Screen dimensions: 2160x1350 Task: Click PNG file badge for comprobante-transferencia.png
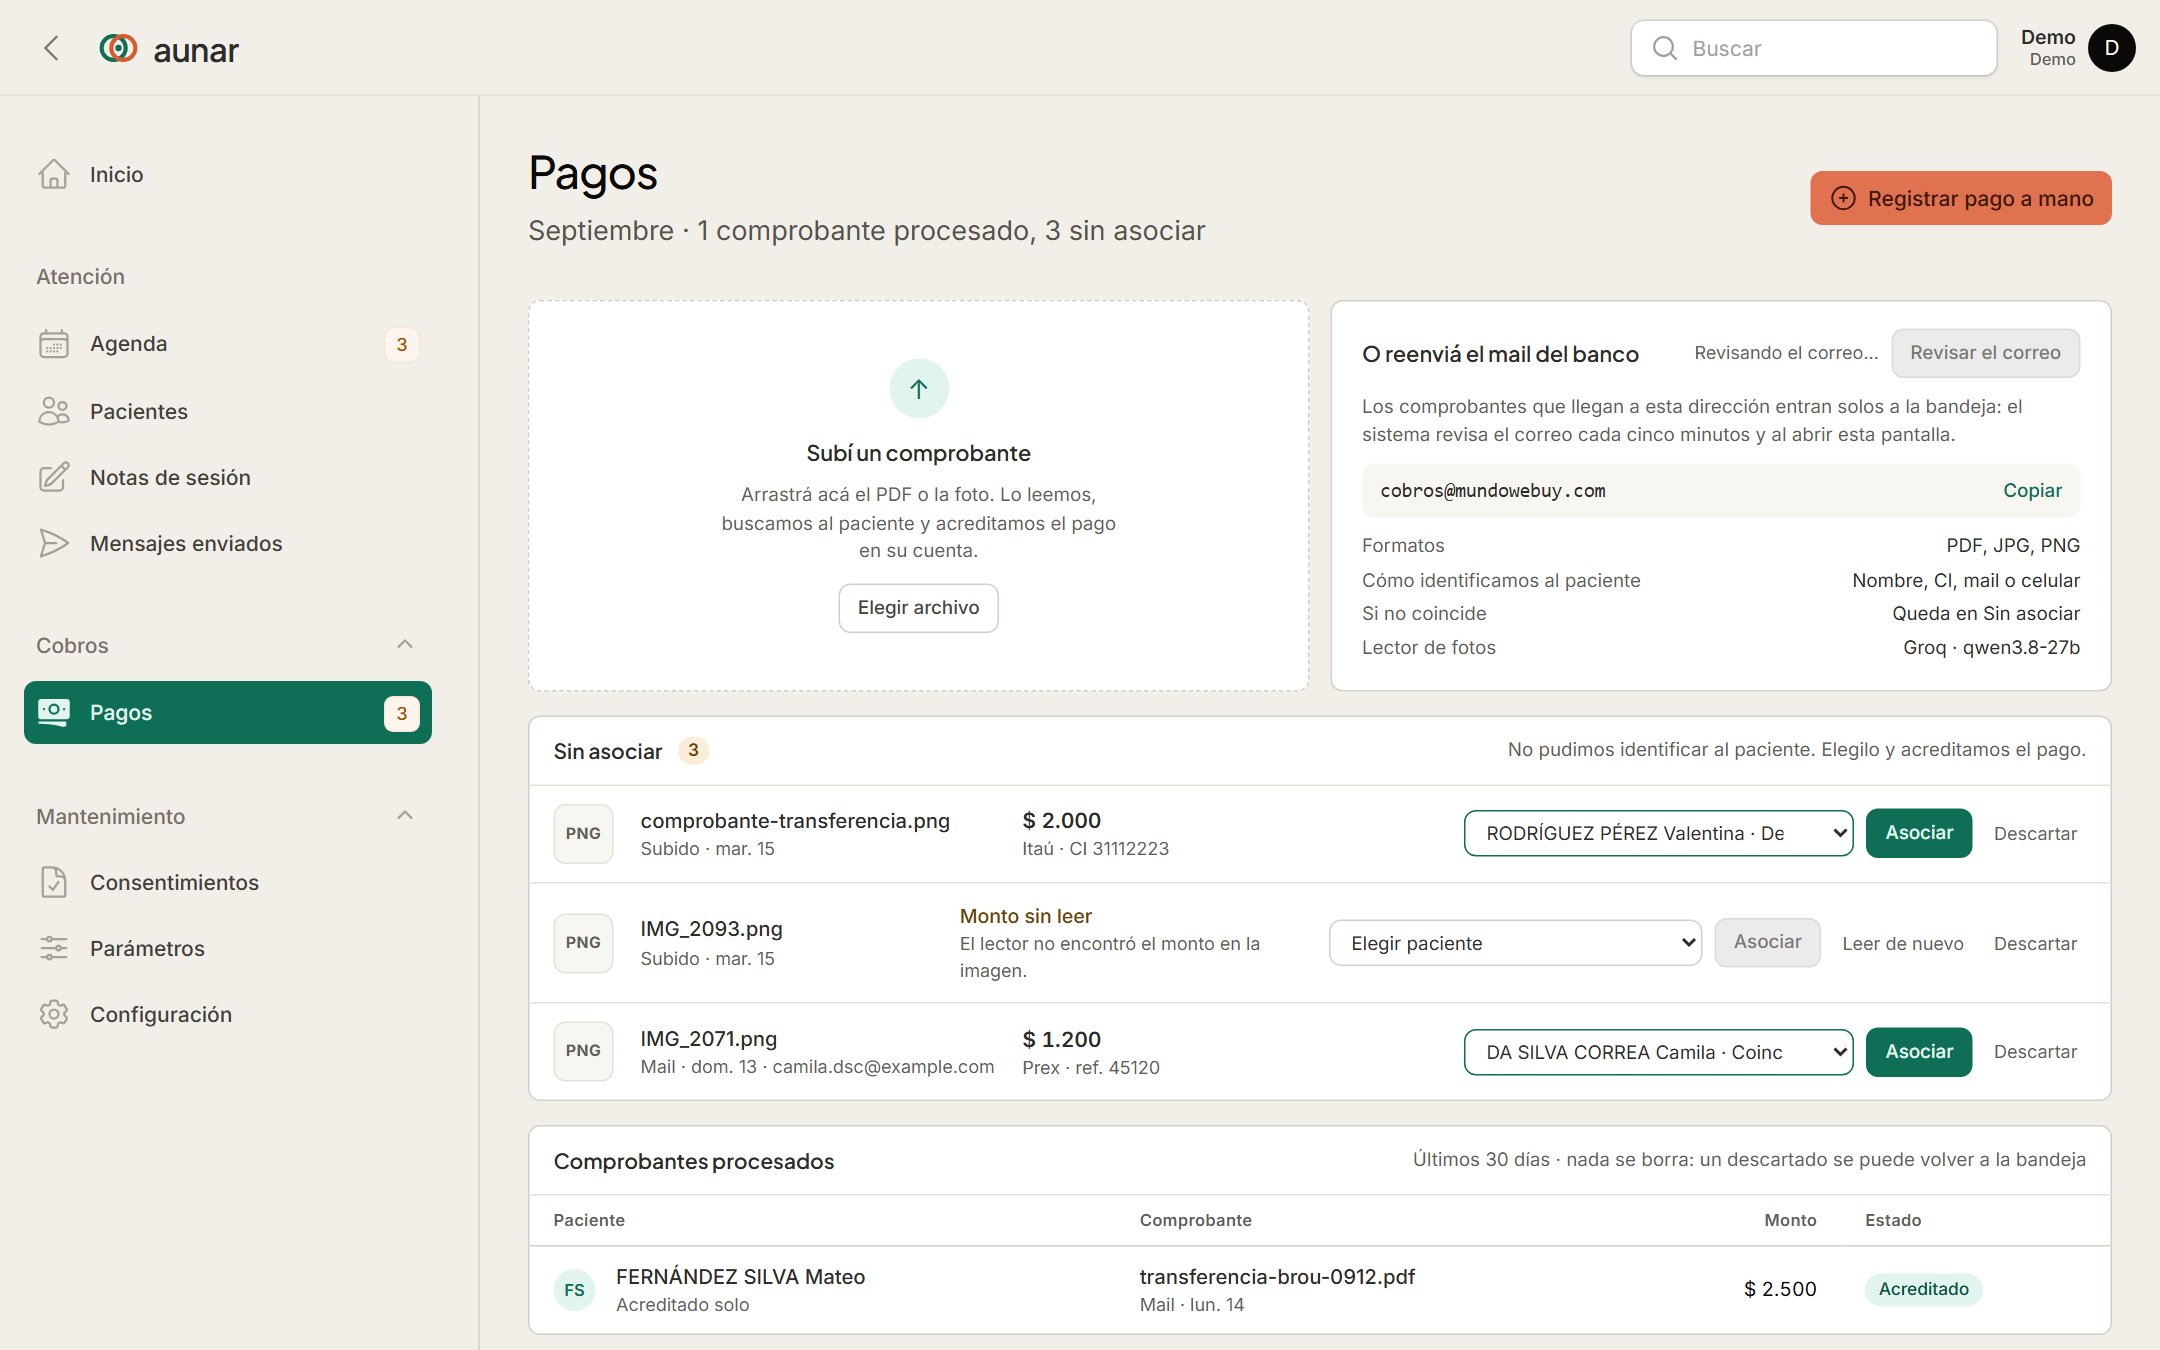pyautogui.click(x=583, y=834)
